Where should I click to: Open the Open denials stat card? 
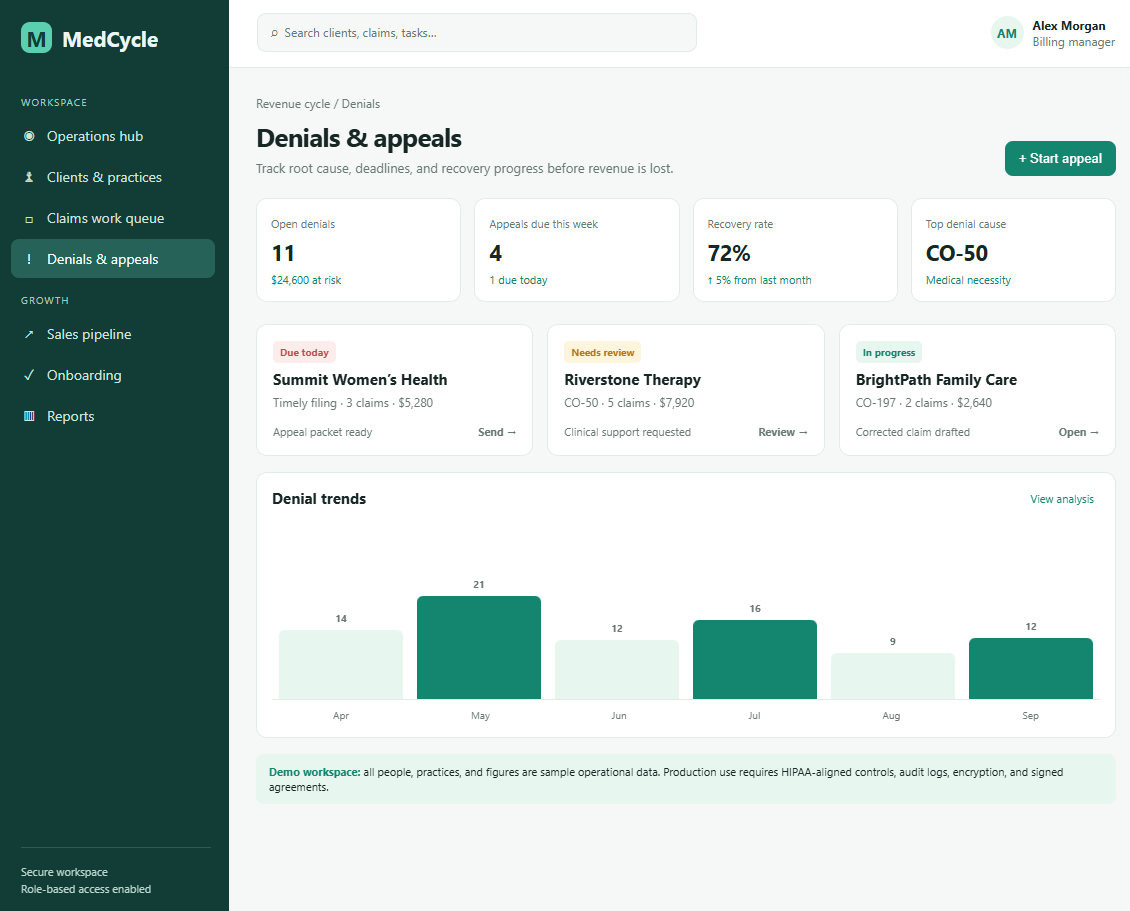click(358, 250)
